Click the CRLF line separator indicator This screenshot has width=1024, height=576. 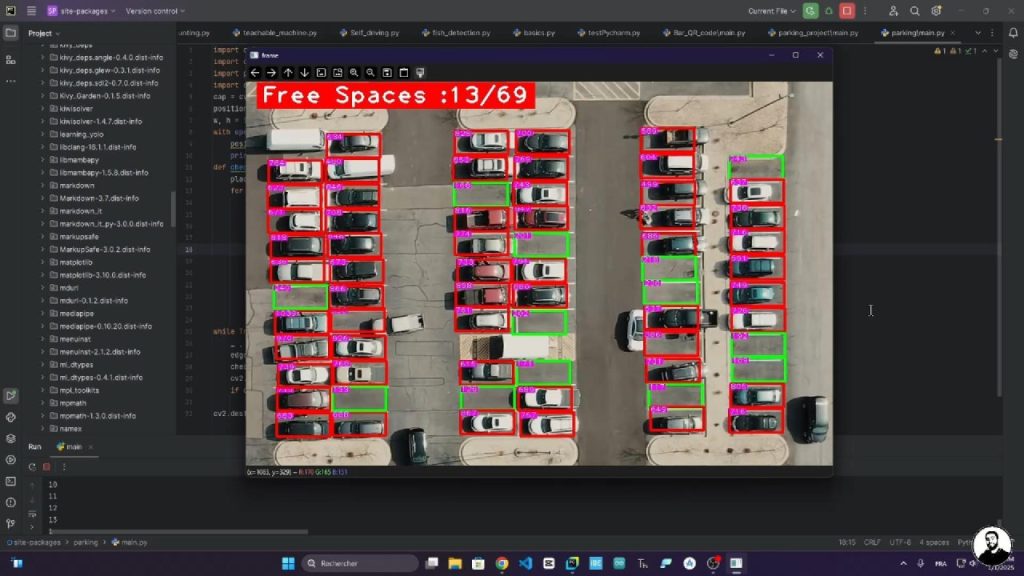pyautogui.click(x=872, y=542)
